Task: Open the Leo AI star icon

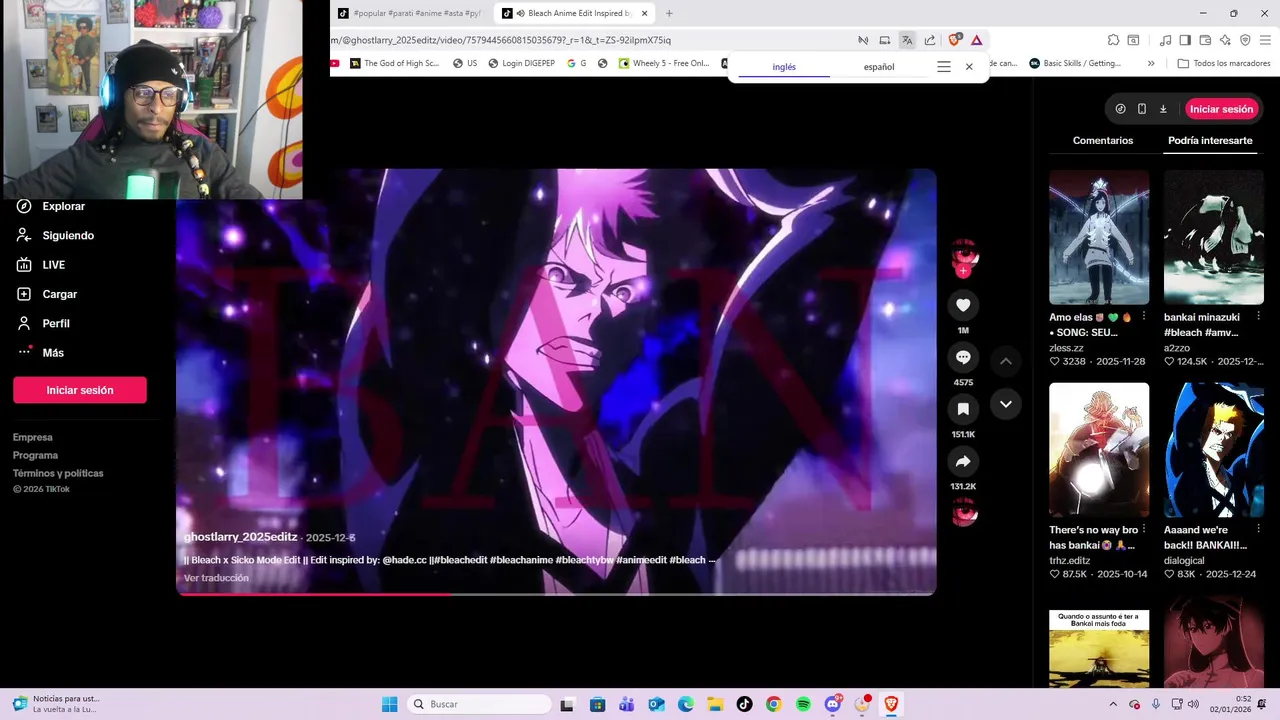Action: point(1226,40)
